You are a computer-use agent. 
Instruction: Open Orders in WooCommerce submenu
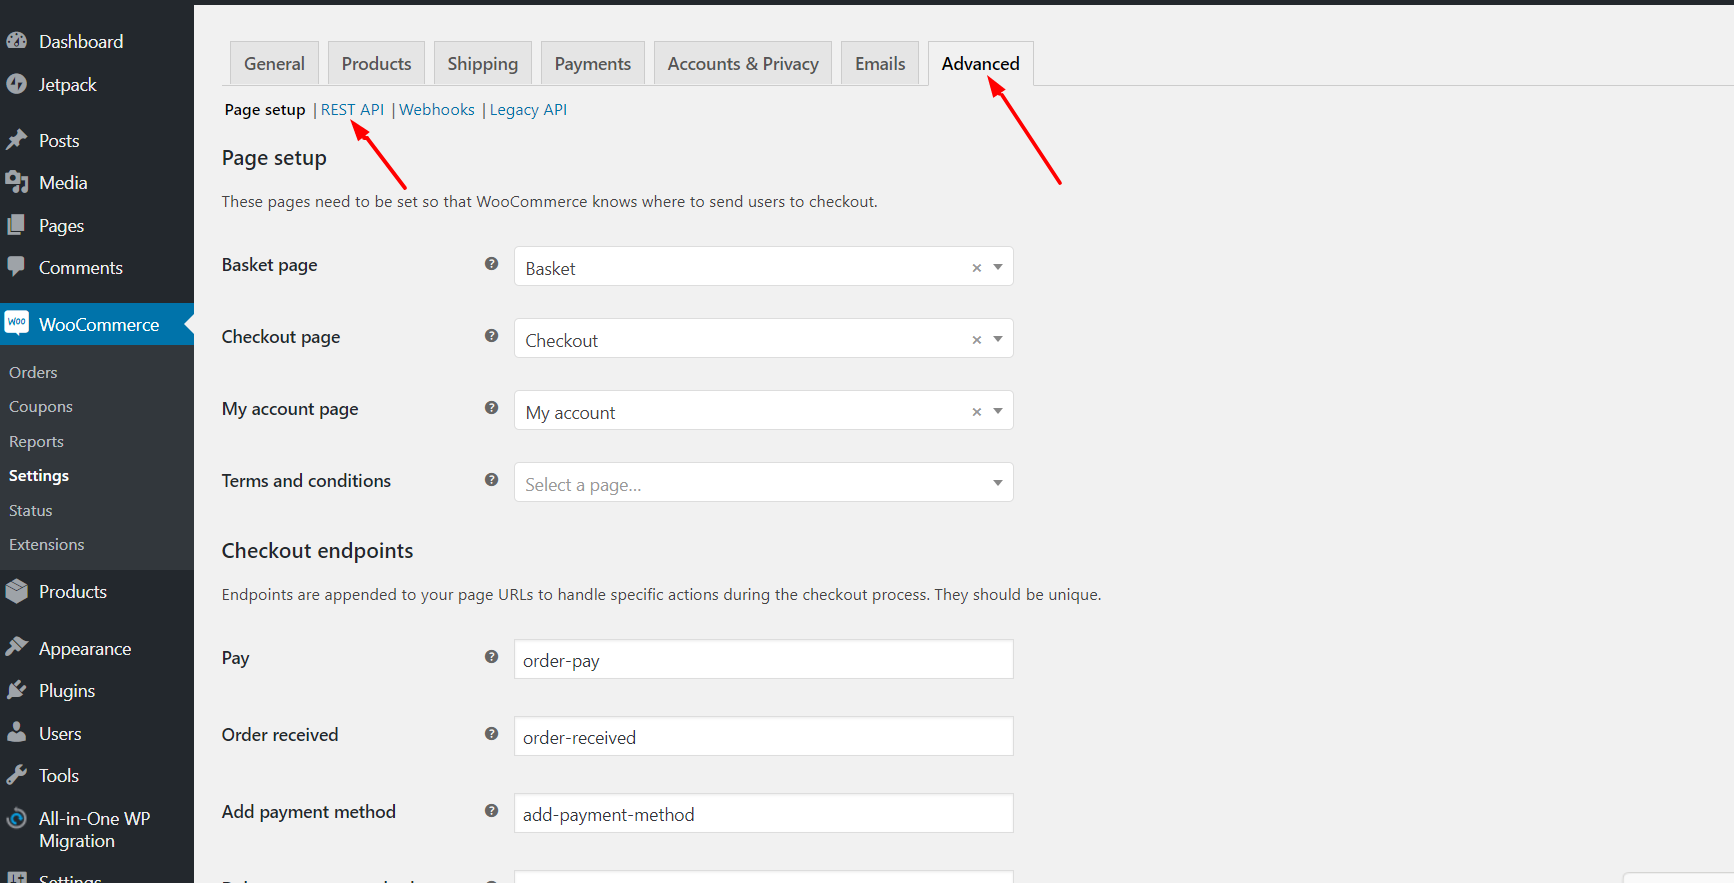coord(33,372)
